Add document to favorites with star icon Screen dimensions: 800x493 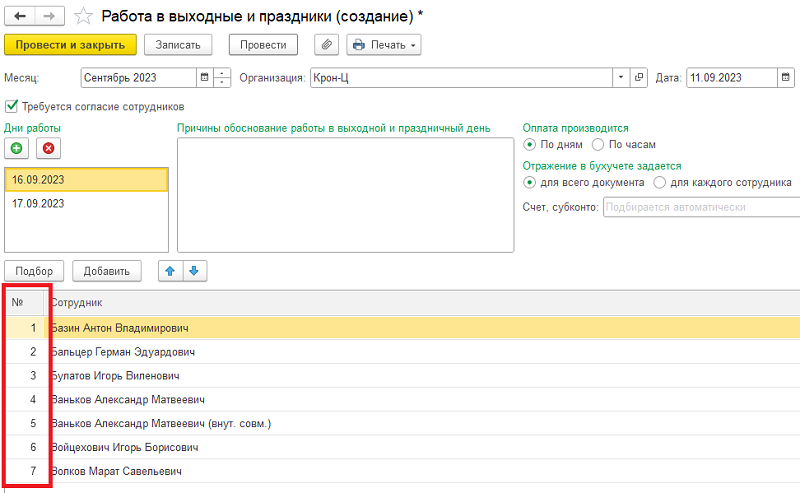(x=84, y=16)
